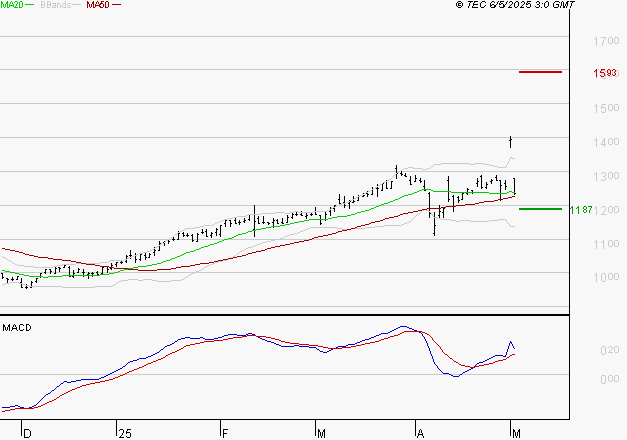The height and width of the screenshot is (440, 627).
Task: Click the 1000 price axis label
Action: click(606, 277)
